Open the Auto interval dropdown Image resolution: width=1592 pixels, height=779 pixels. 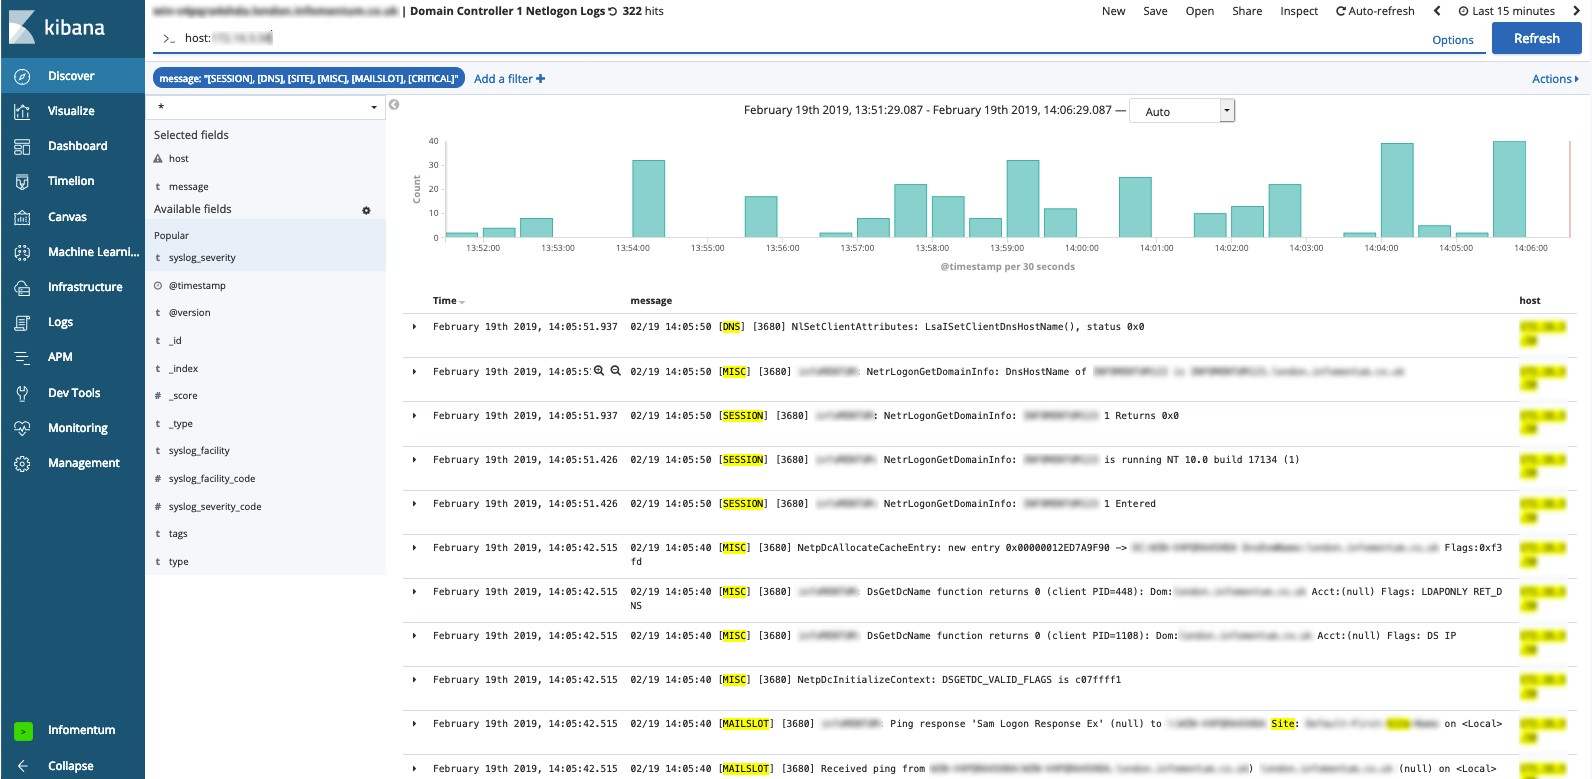(1183, 111)
